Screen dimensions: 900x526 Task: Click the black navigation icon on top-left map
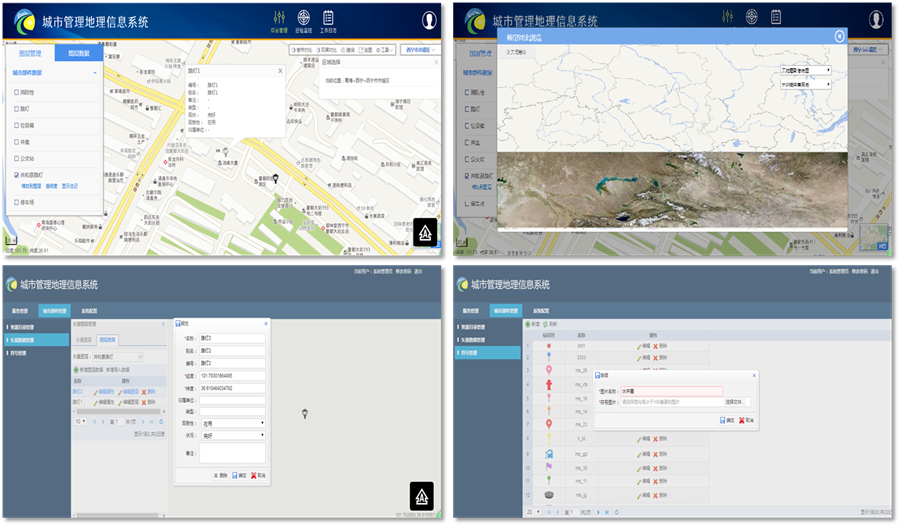tap(425, 232)
